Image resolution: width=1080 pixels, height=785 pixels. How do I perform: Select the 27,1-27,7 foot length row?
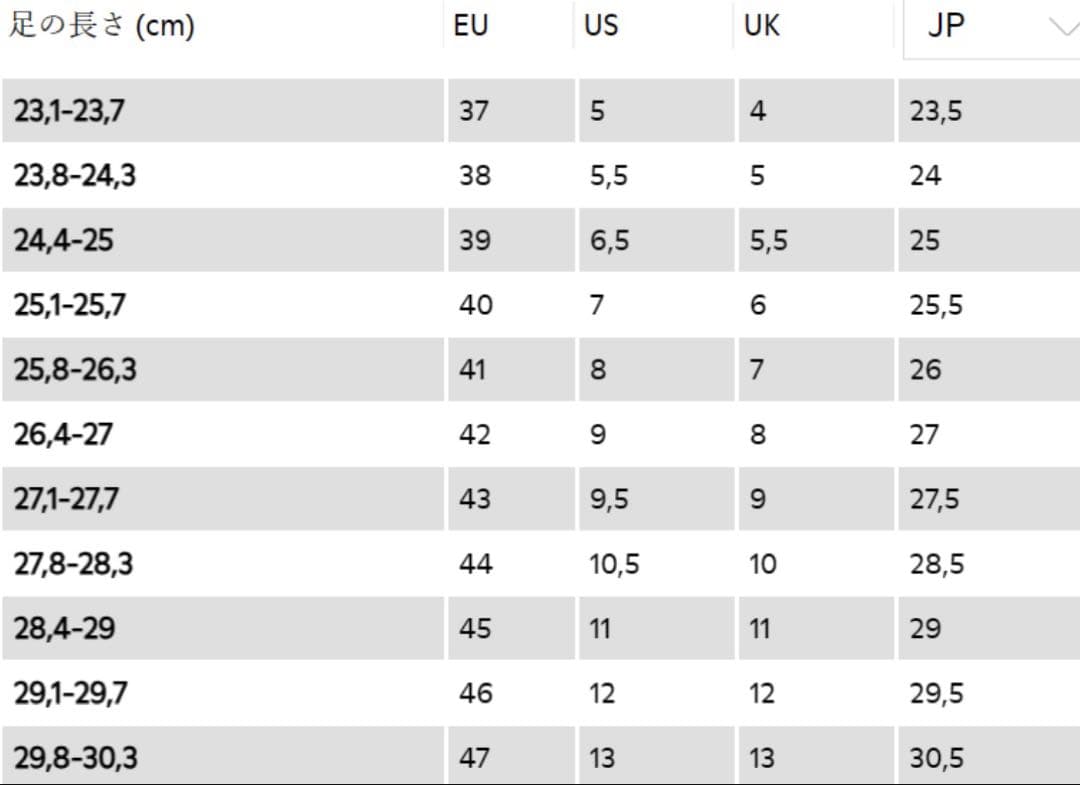coord(67,499)
